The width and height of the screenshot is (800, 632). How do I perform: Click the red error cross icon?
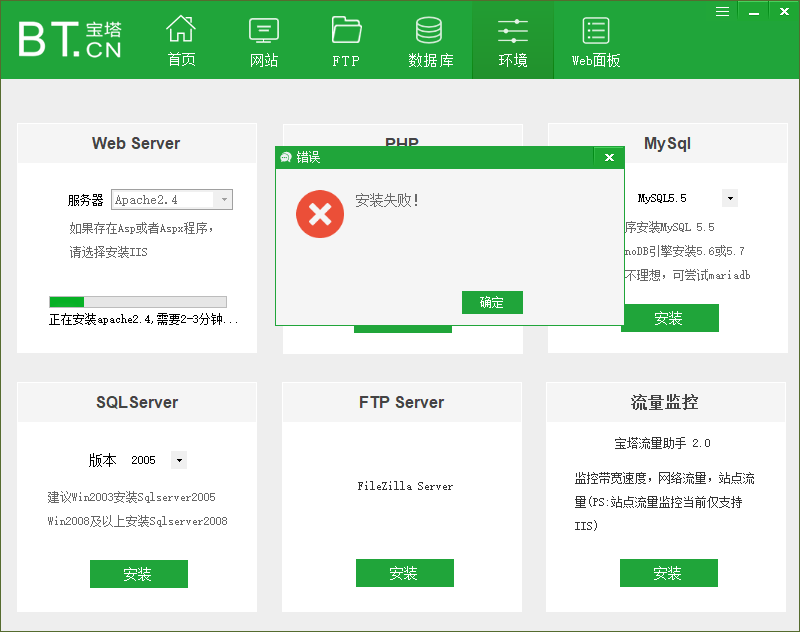pyautogui.click(x=320, y=214)
